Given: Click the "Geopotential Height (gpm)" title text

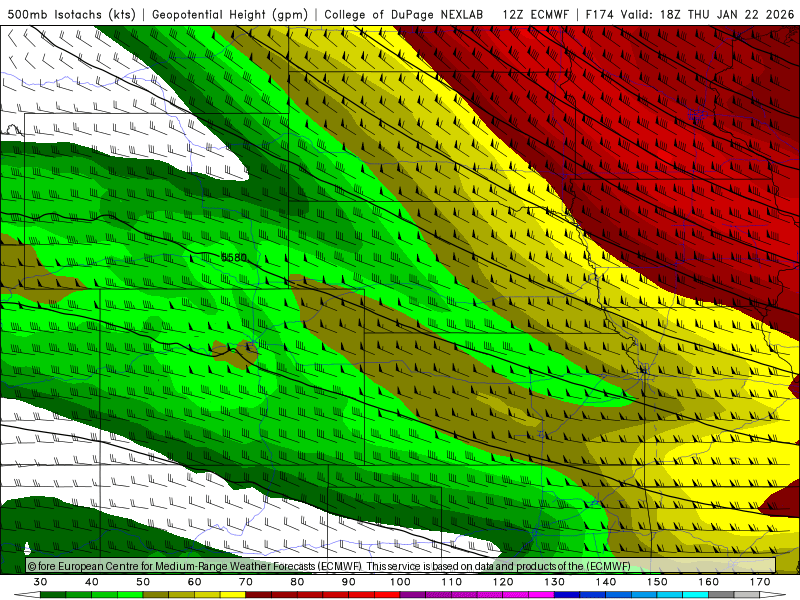Looking at the screenshot, I should coord(230,14).
